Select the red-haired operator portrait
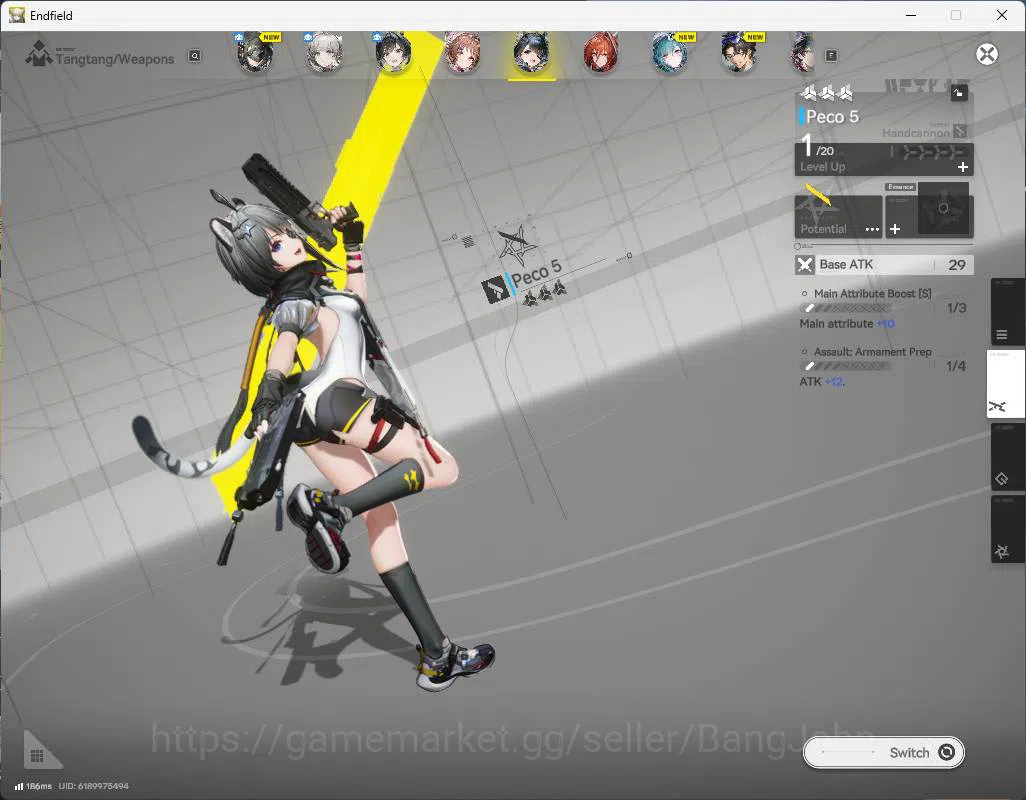1026x800 pixels. (x=601, y=52)
